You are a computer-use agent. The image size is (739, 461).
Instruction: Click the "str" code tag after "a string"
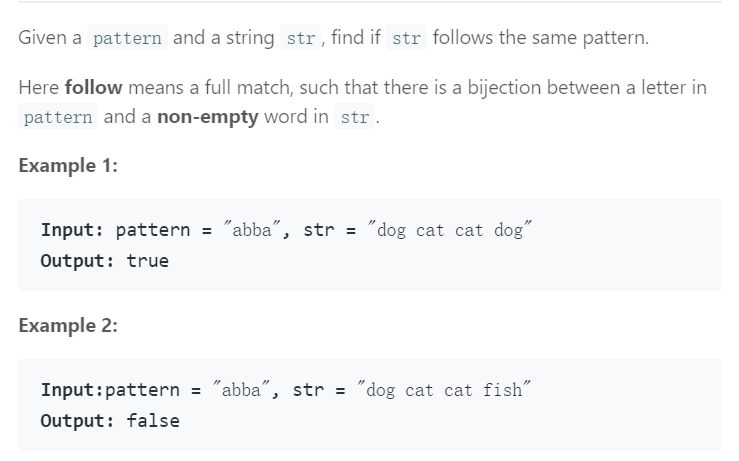click(301, 38)
